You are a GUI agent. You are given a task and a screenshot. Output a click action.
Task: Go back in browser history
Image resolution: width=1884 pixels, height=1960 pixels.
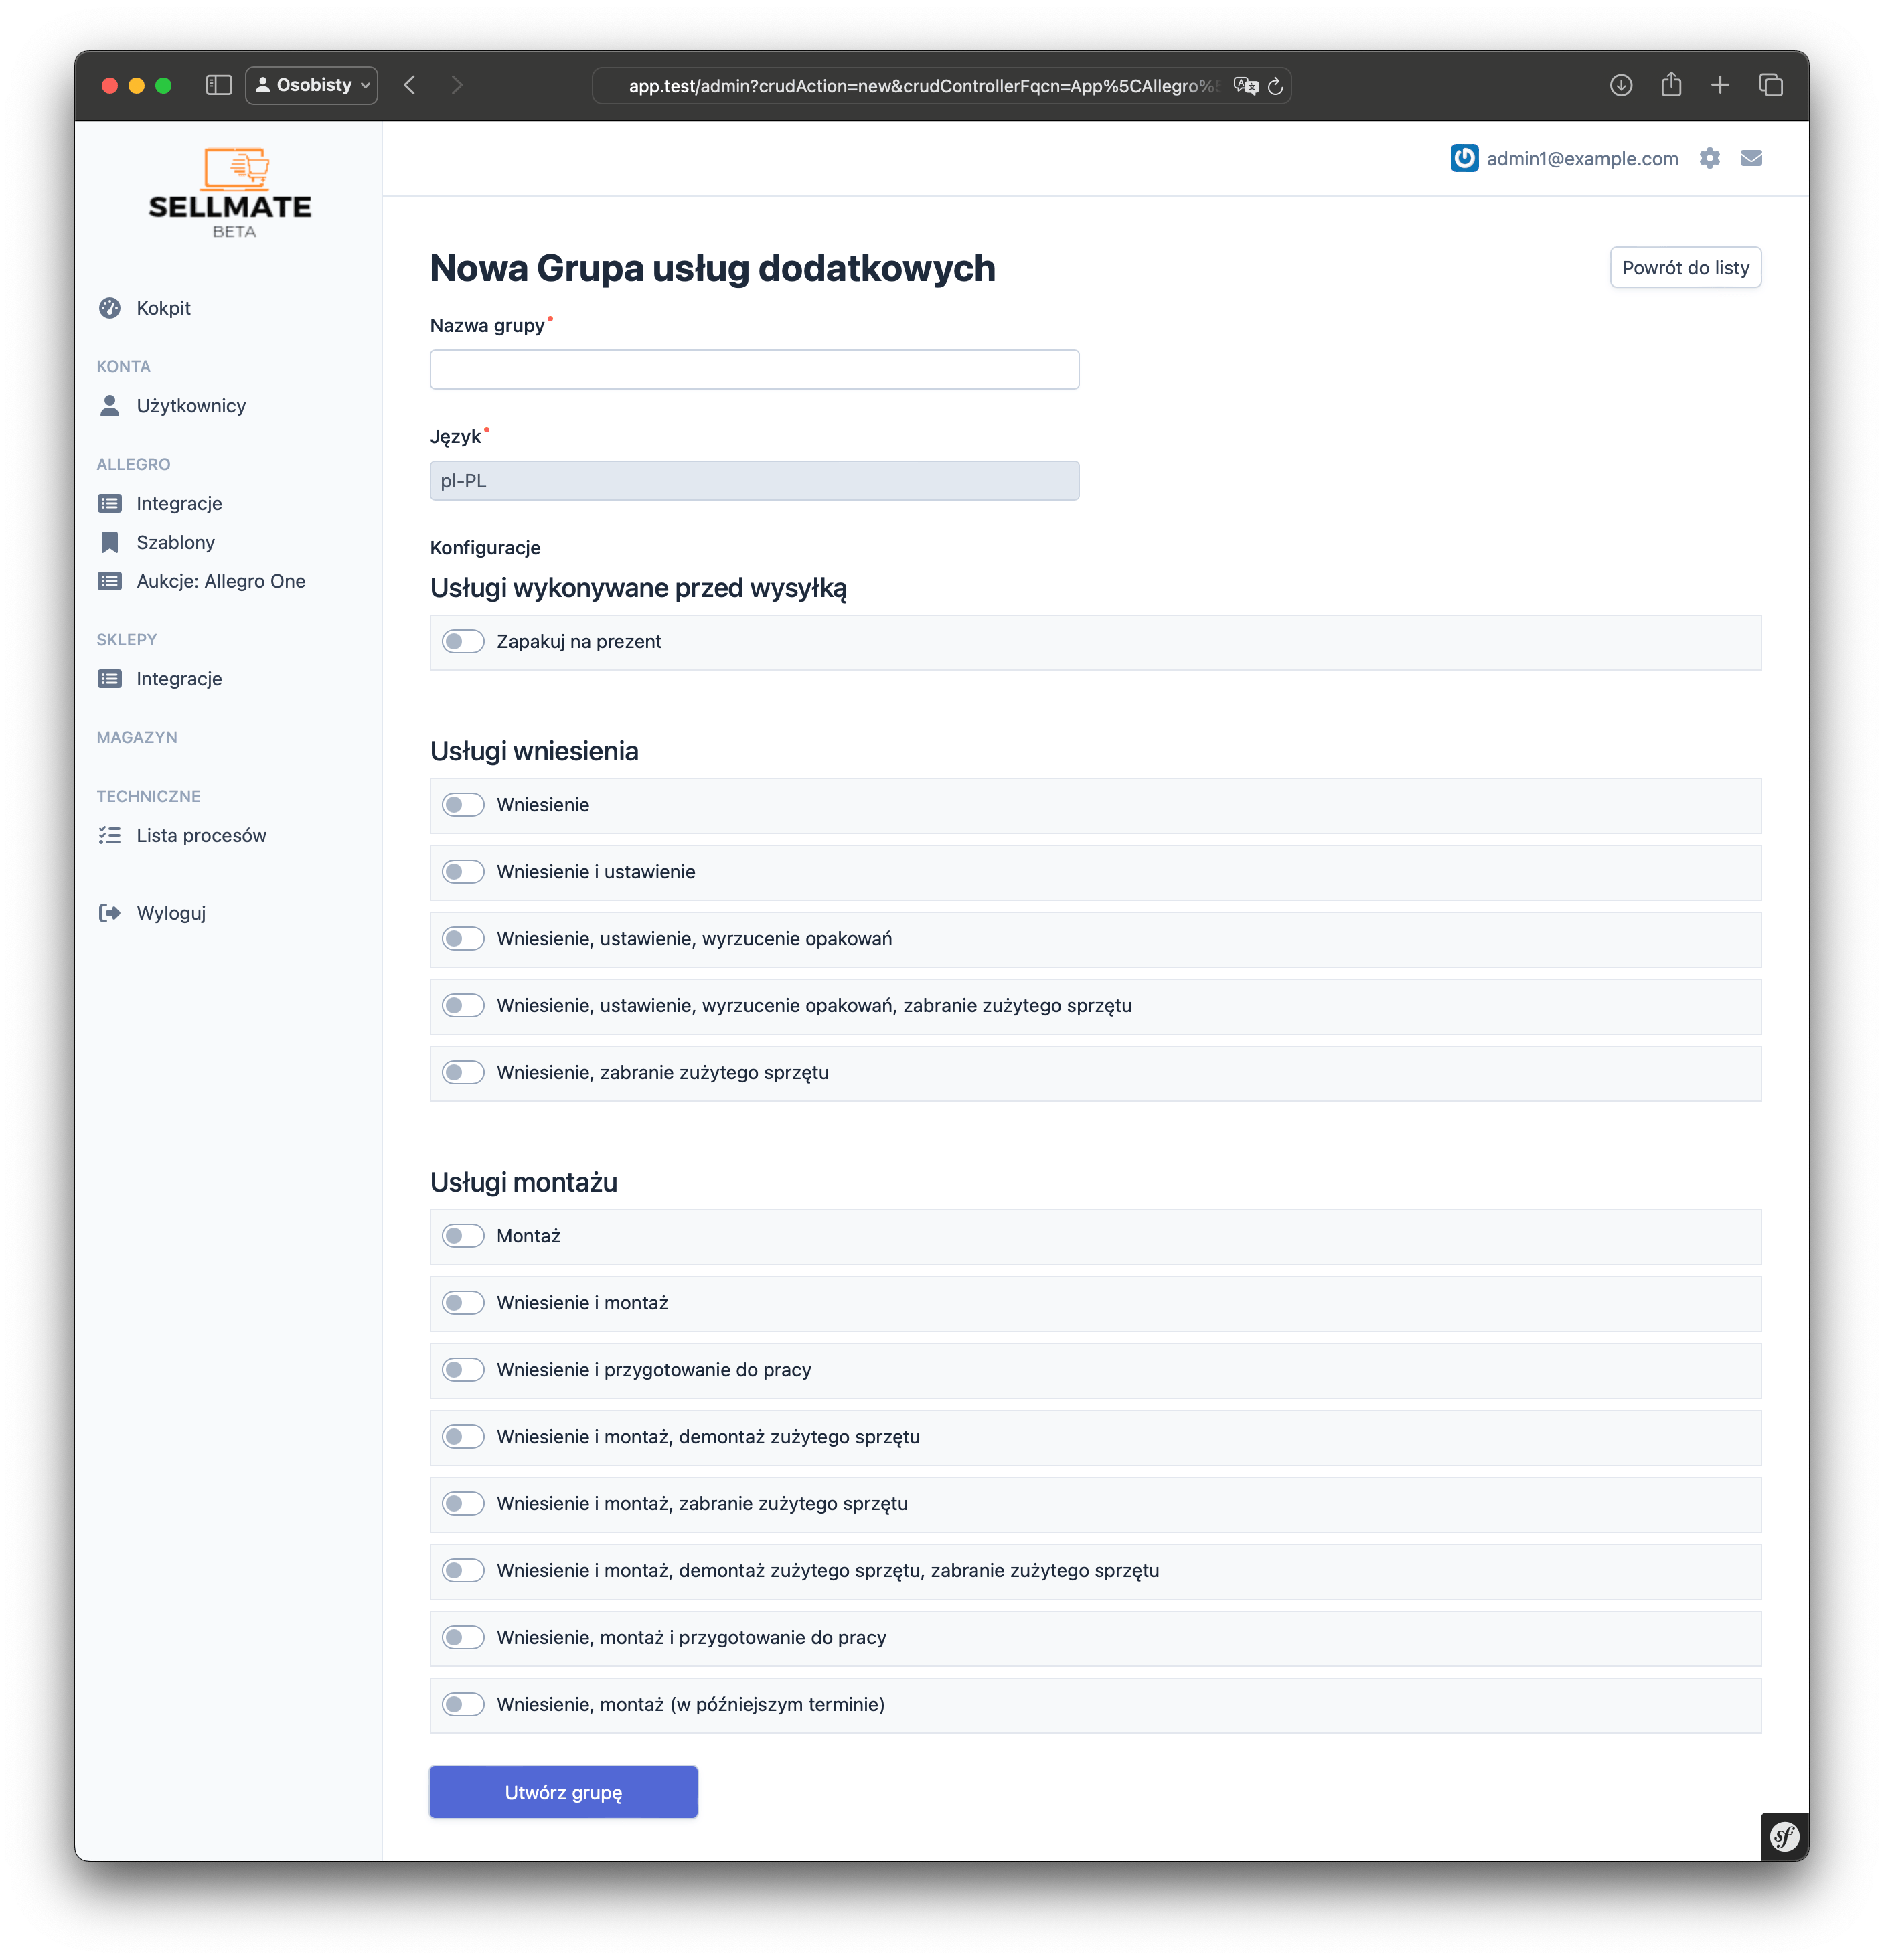(x=409, y=85)
